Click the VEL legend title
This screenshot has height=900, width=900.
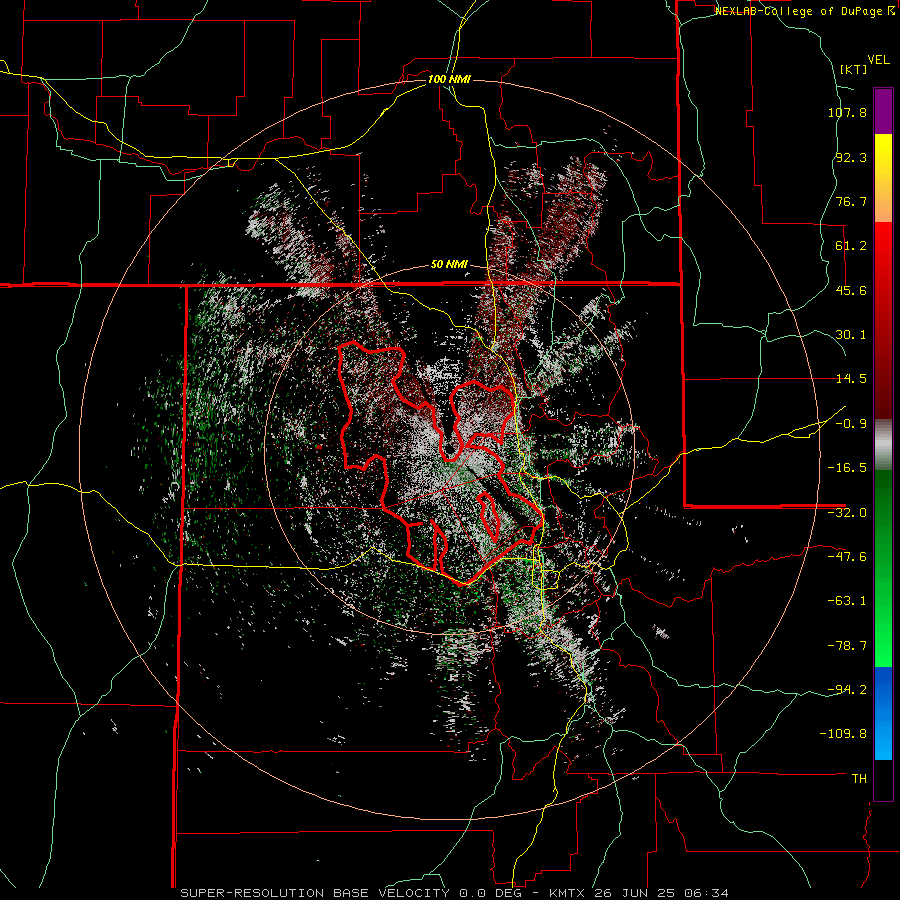point(878,59)
